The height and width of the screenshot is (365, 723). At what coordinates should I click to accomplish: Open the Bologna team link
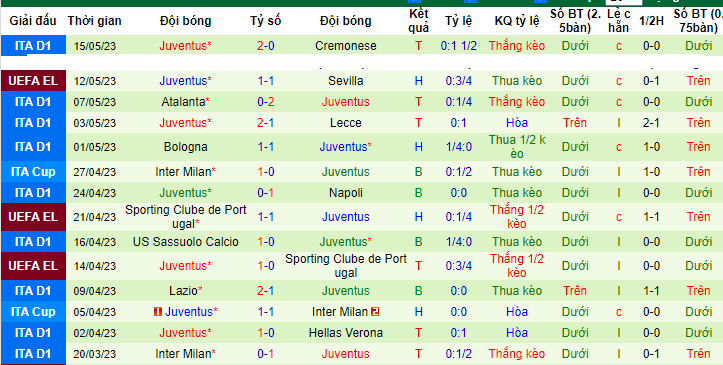point(186,147)
